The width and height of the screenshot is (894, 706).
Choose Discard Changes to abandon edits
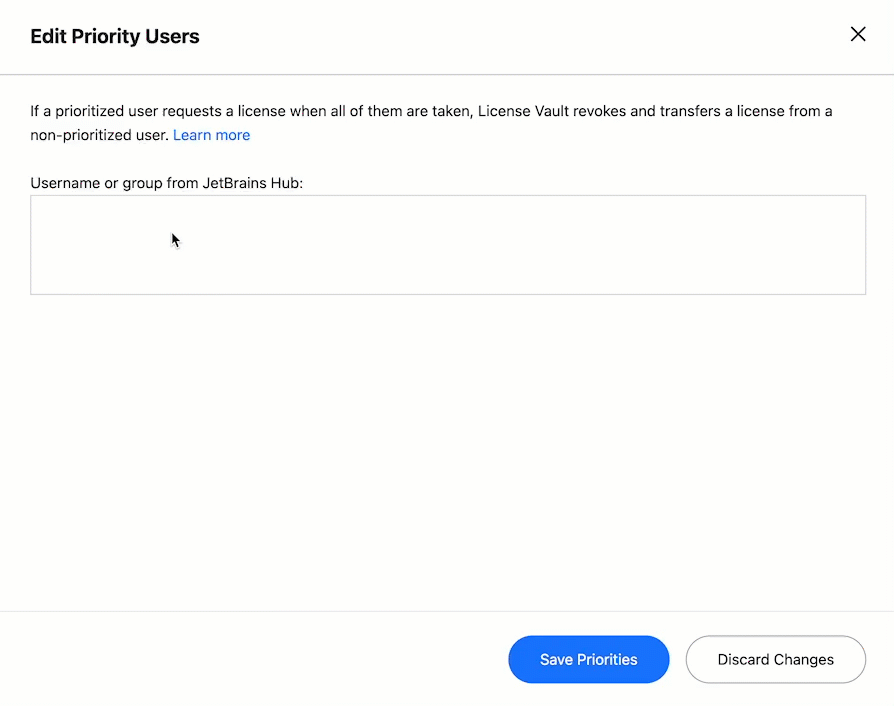coord(775,659)
